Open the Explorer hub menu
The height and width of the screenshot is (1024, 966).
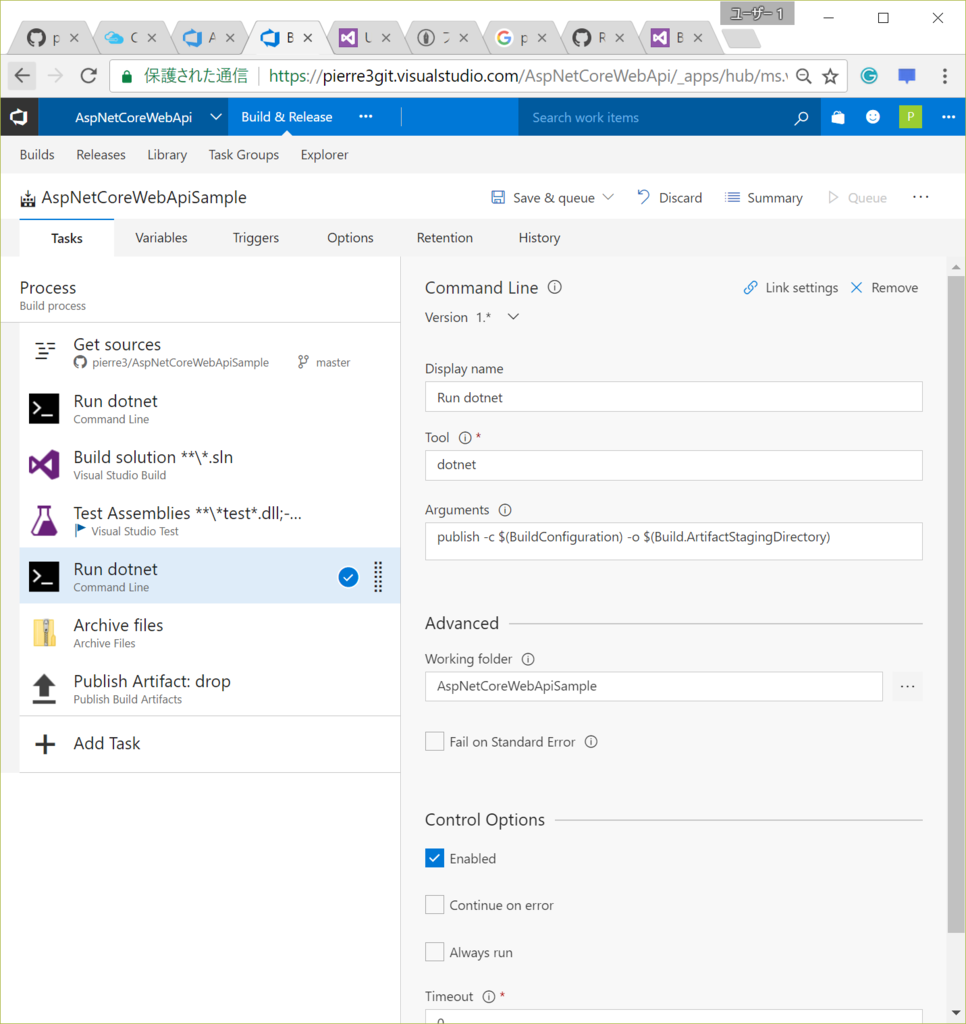pos(325,155)
